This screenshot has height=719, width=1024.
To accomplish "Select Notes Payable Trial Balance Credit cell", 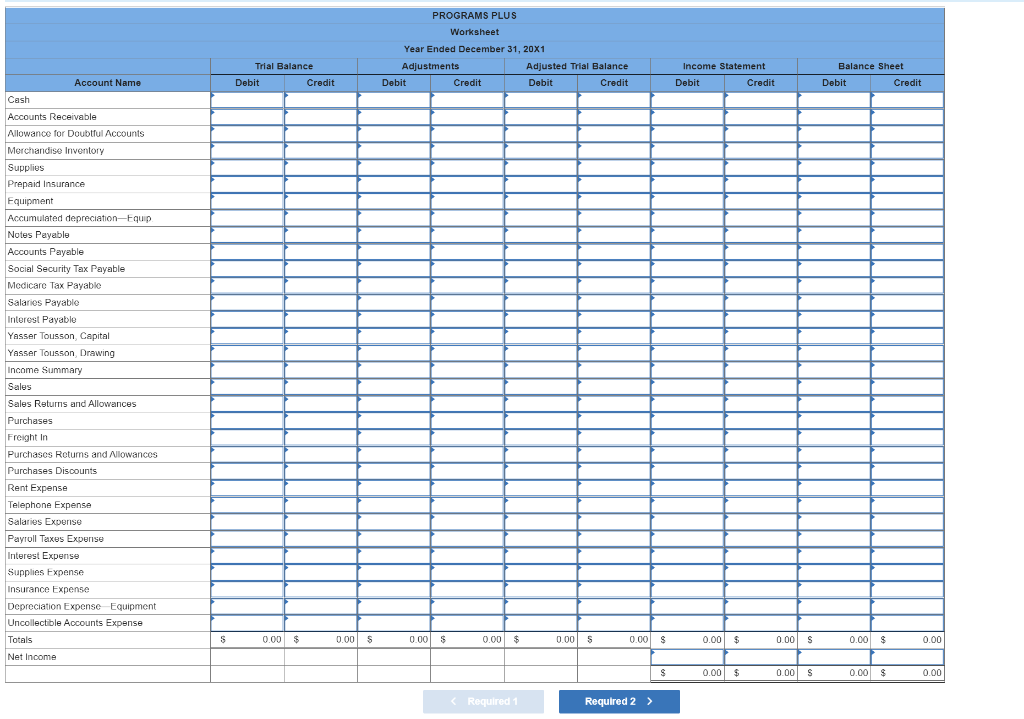I will tap(321, 235).
